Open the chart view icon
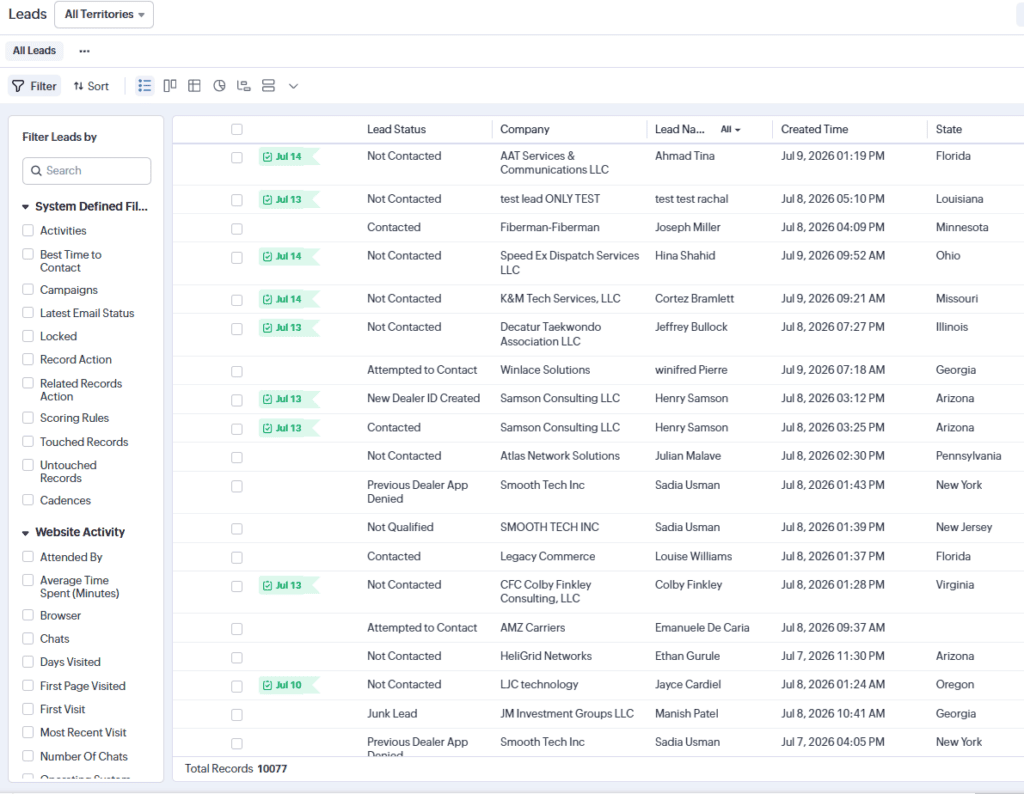Screen dimensions: 1024x794 (x=219, y=86)
